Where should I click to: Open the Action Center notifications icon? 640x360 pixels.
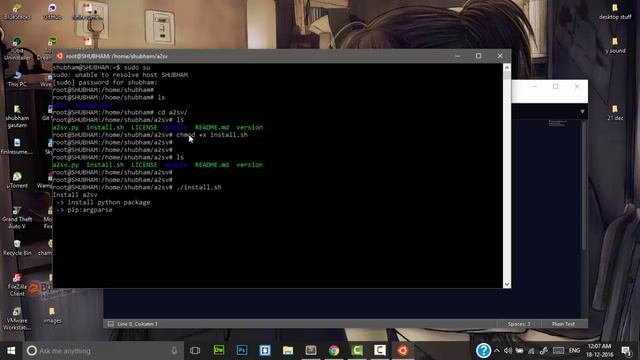(626, 351)
